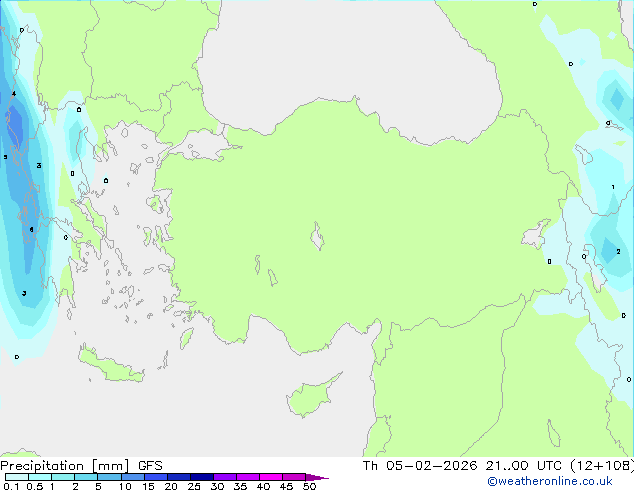The image size is (634, 490).
Task: Click the '25' legend scale label
Action: [194, 486]
